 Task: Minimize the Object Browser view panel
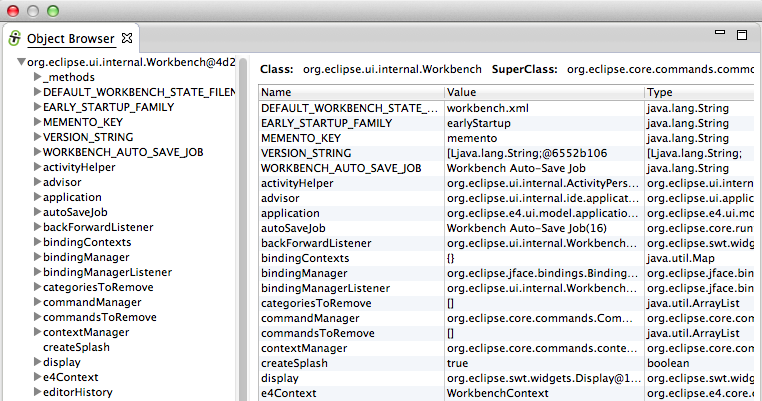pyautogui.click(x=716, y=35)
